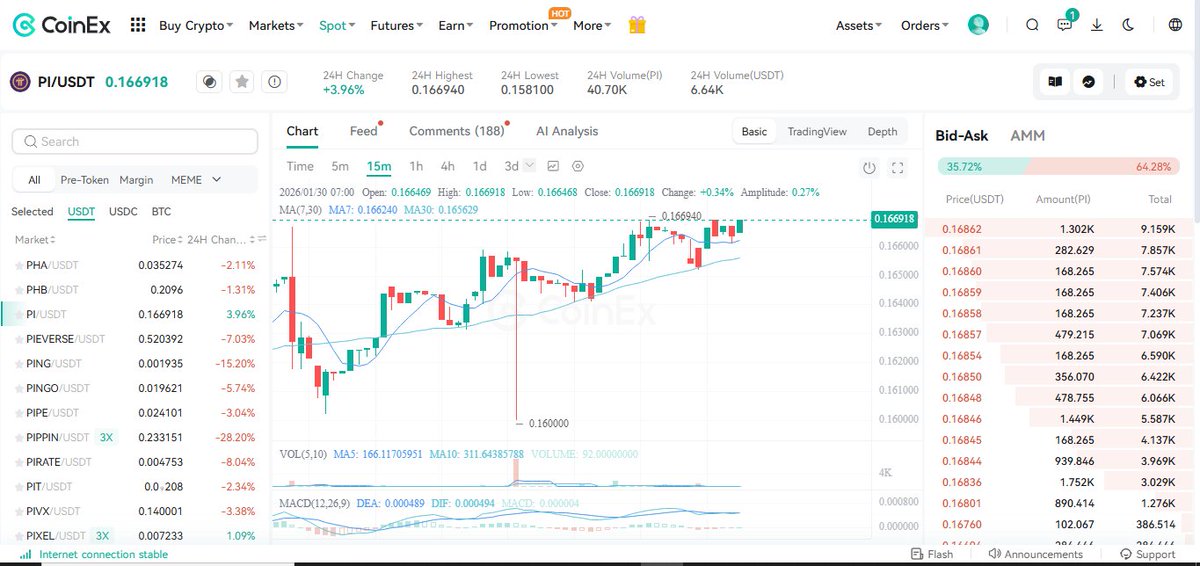
Task: Favorite the PIEVERSE/USDT star
Action: [18, 339]
